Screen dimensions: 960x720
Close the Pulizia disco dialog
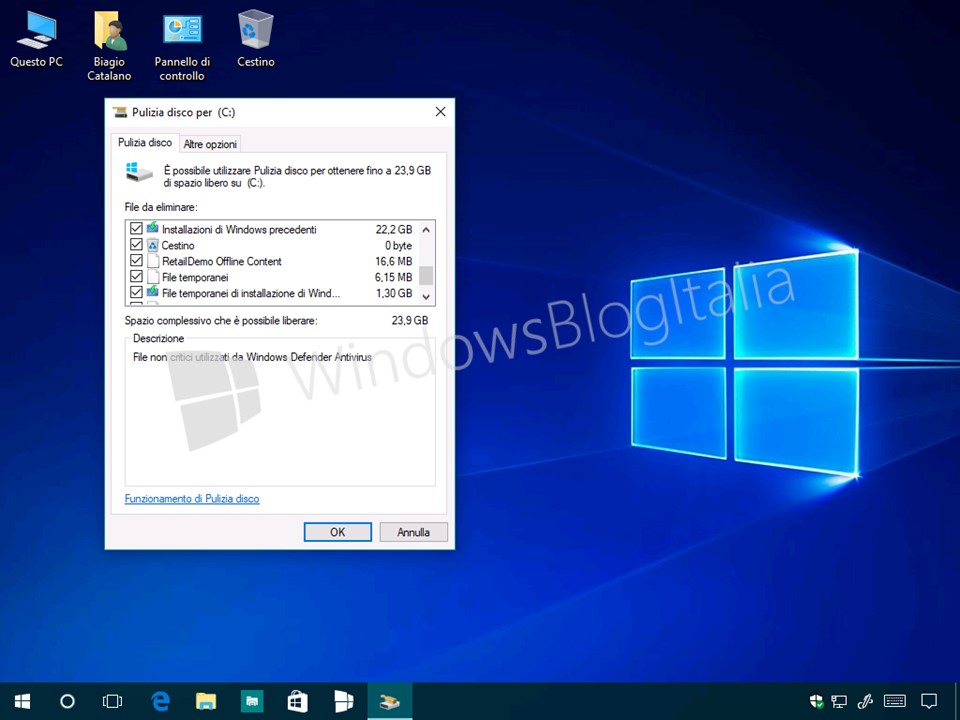point(440,112)
